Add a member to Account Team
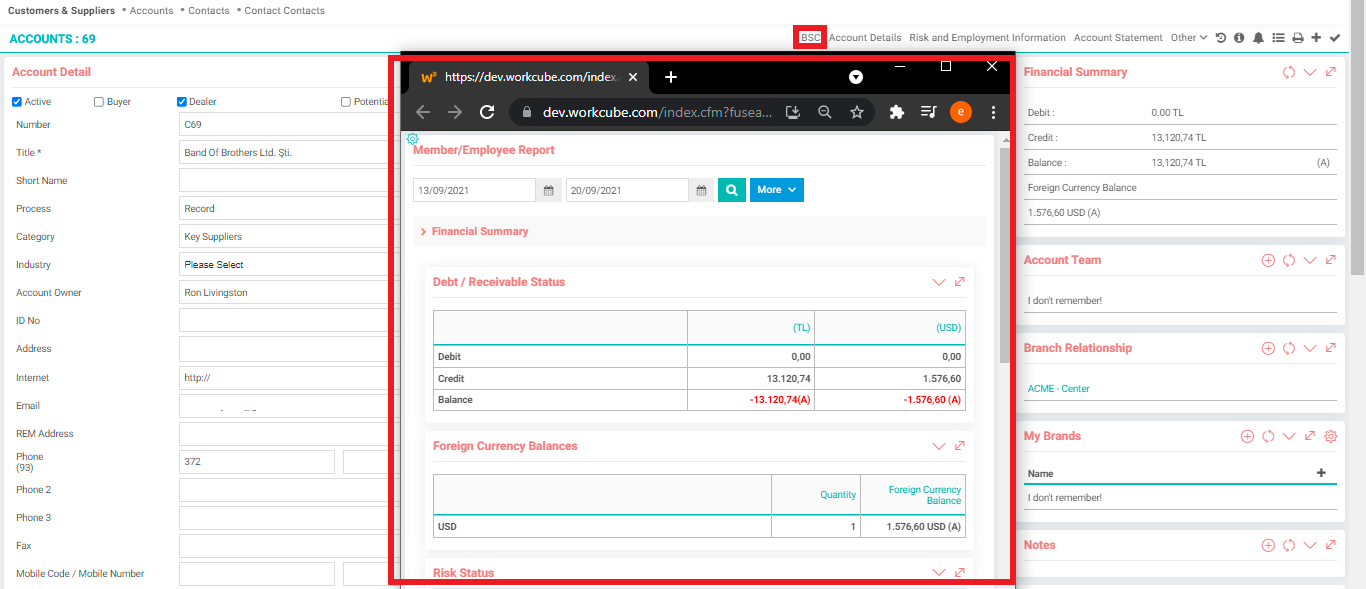Image resolution: width=1366 pixels, height=589 pixels. [1268, 260]
